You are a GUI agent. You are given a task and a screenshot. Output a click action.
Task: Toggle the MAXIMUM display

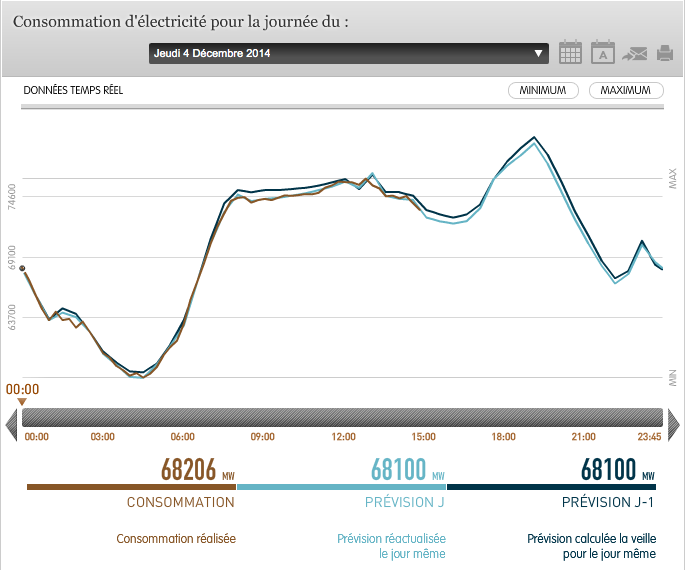pos(626,91)
